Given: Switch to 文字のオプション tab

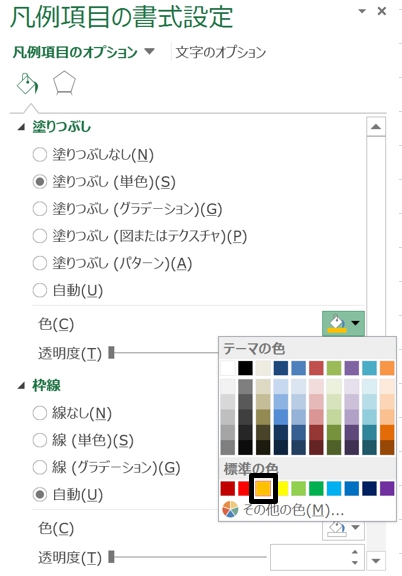Looking at the screenshot, I should click(x=220, y=52).
